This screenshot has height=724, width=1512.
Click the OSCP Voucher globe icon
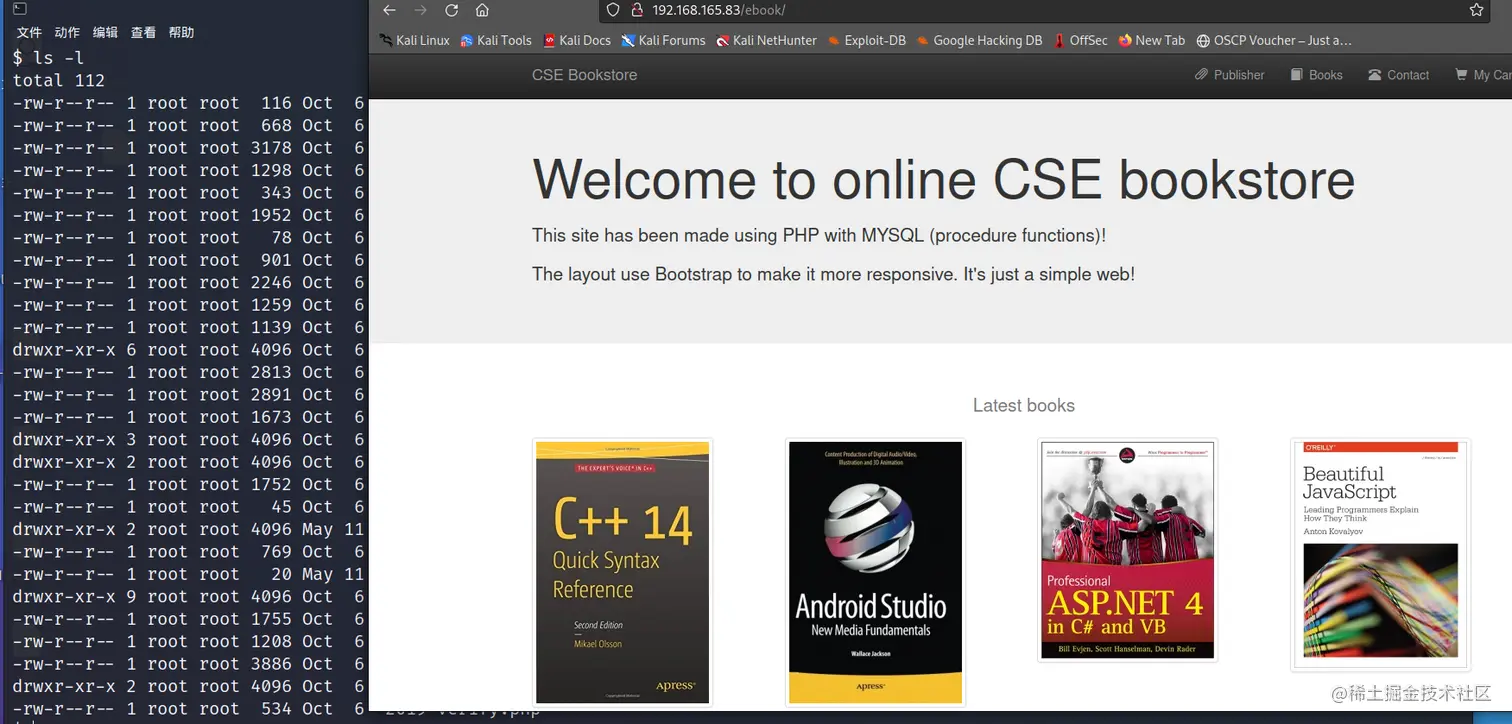tap(1203, 41)
